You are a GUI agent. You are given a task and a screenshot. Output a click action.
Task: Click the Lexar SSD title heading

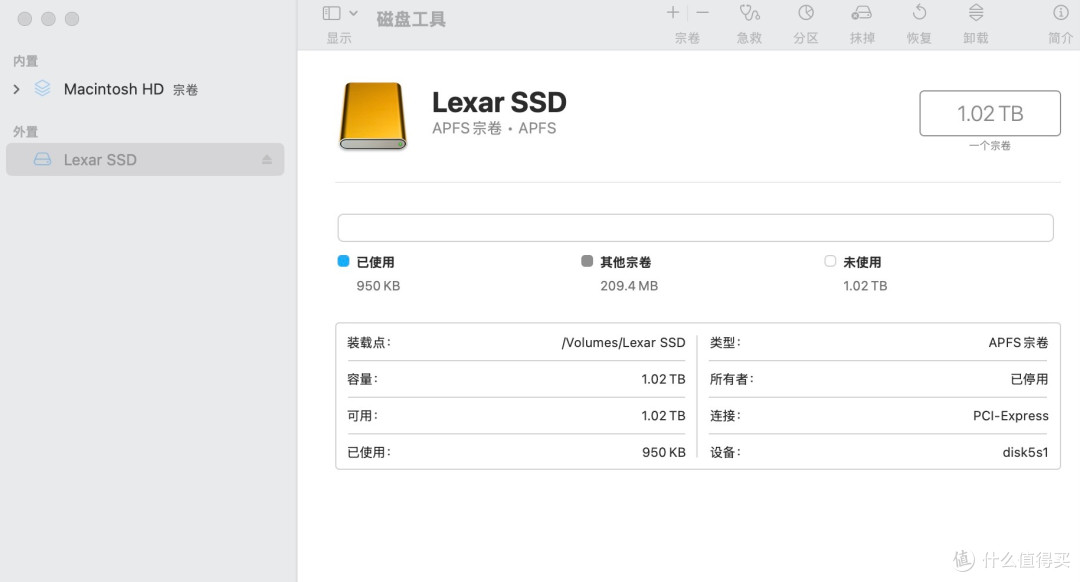[499, 103]
